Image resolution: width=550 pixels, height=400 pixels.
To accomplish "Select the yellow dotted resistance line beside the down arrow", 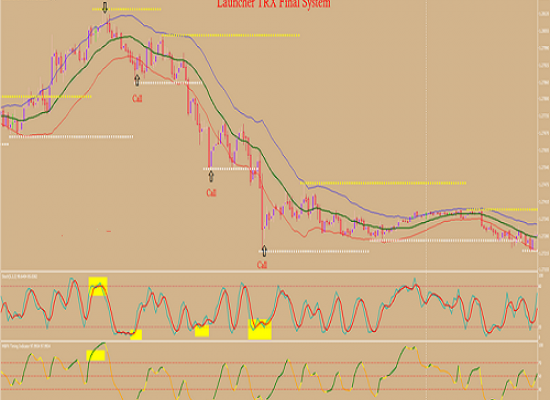I will [x=127, y=9].
